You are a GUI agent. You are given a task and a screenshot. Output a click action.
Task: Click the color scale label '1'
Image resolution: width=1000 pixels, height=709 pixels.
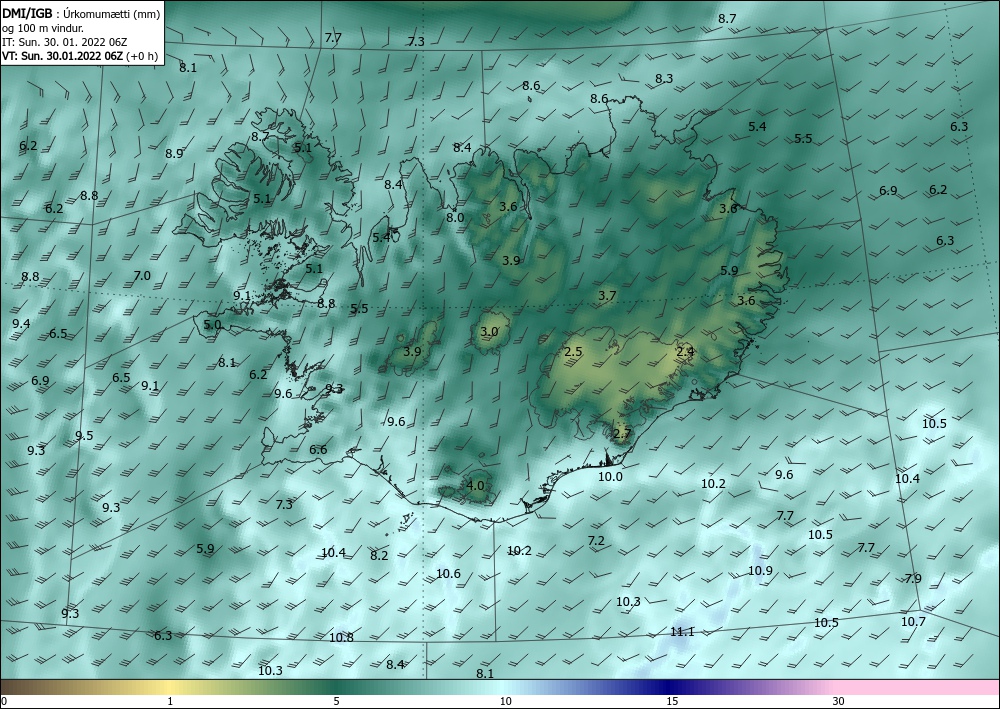coord(169,701)
